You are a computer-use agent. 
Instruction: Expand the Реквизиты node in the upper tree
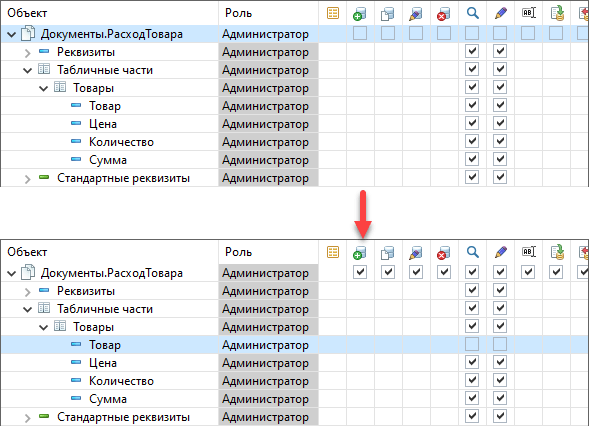[27, 53]
